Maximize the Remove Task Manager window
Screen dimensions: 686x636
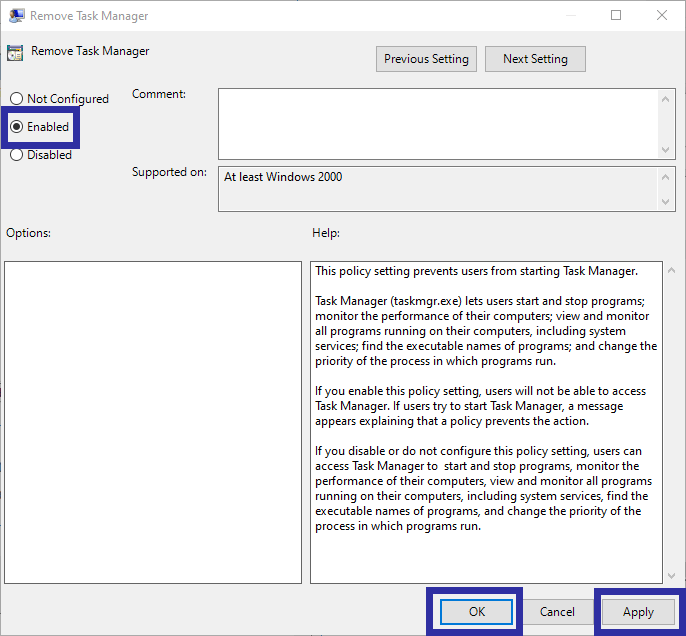pos(616,15)
